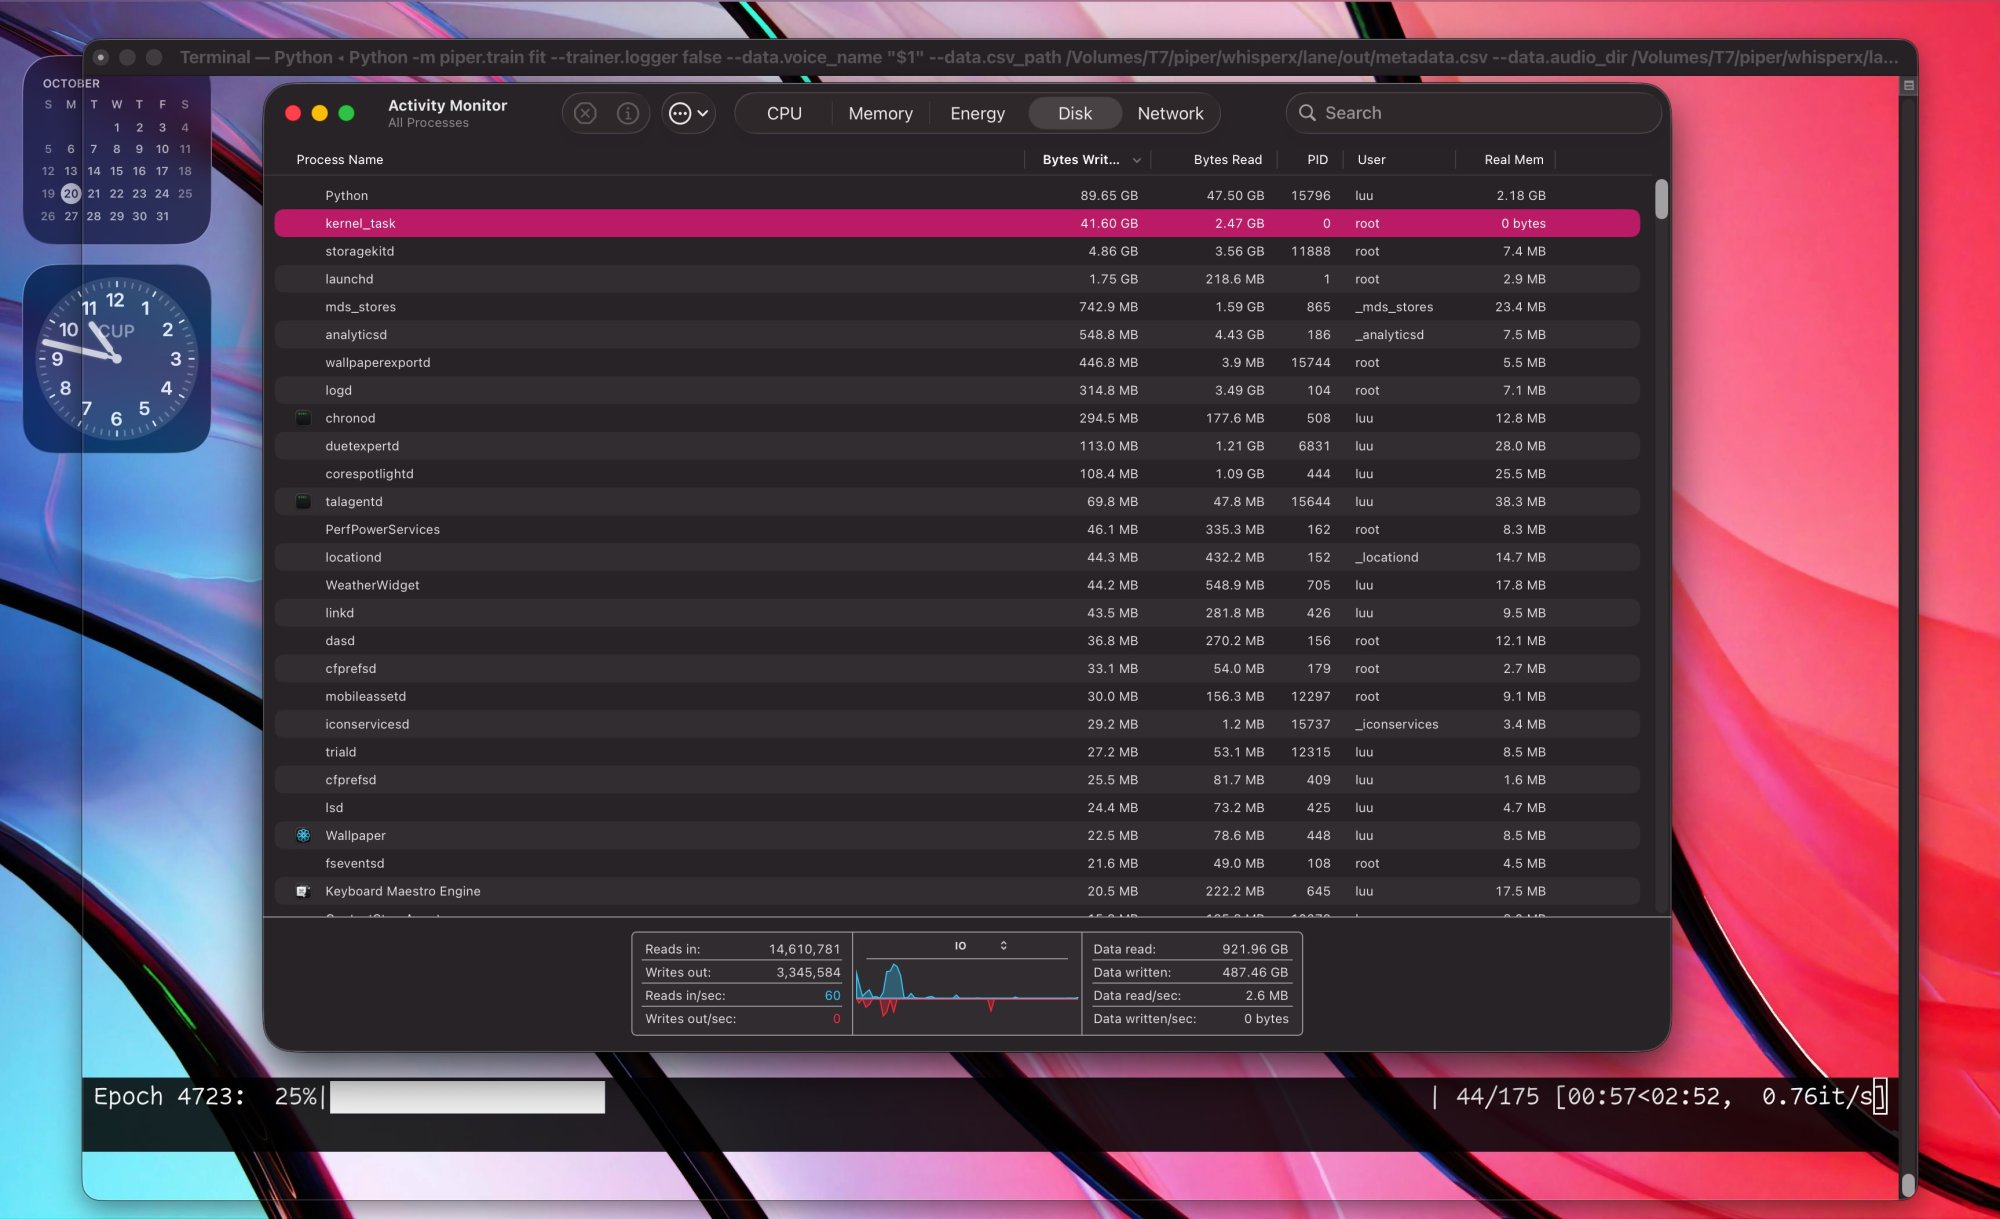Sort processes by Bytes Read column

(x=1227, y=160)
